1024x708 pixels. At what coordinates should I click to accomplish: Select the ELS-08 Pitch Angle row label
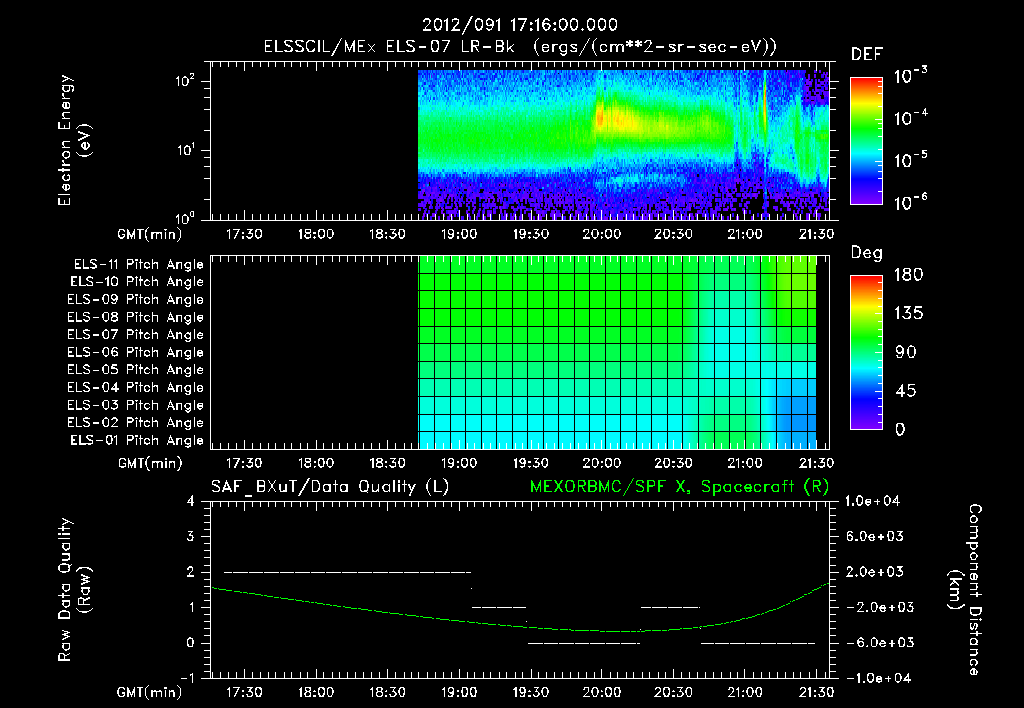pyautogui.click(x=135, y=317)
